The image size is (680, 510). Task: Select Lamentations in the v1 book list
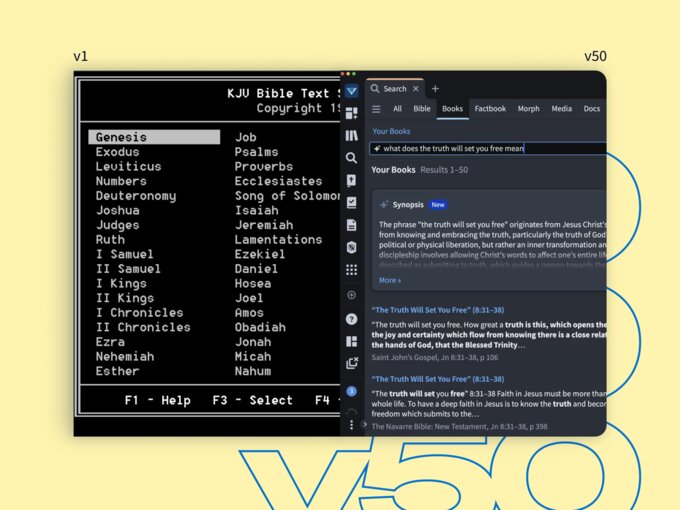click(278, 240)
